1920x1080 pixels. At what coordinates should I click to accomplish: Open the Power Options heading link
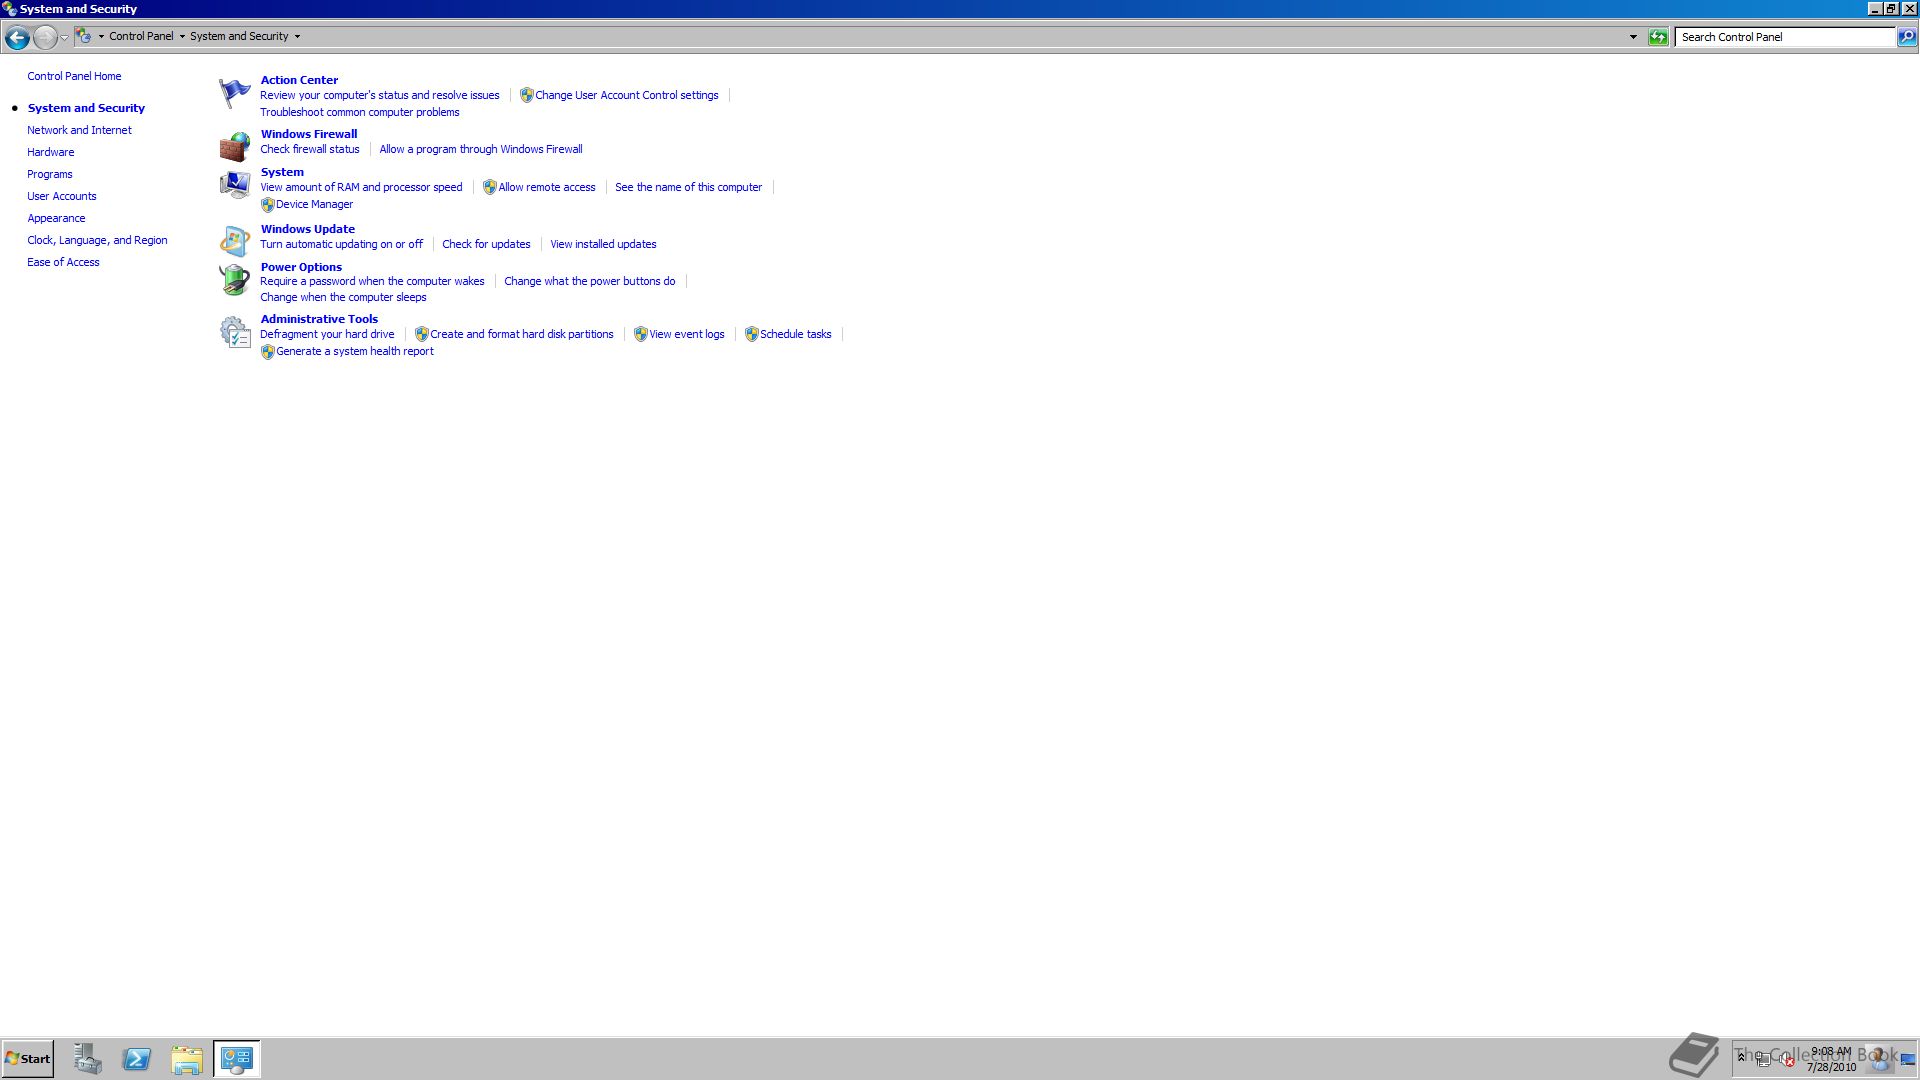pos(301,267)
